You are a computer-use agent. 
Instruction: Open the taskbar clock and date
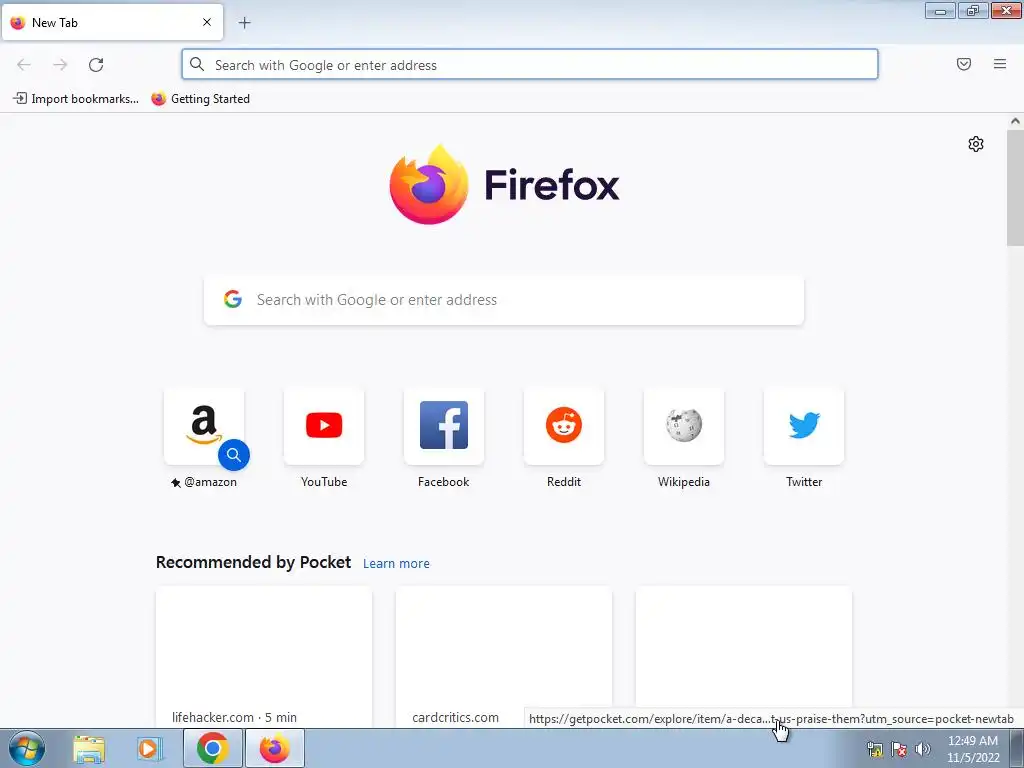click(973, 748)
